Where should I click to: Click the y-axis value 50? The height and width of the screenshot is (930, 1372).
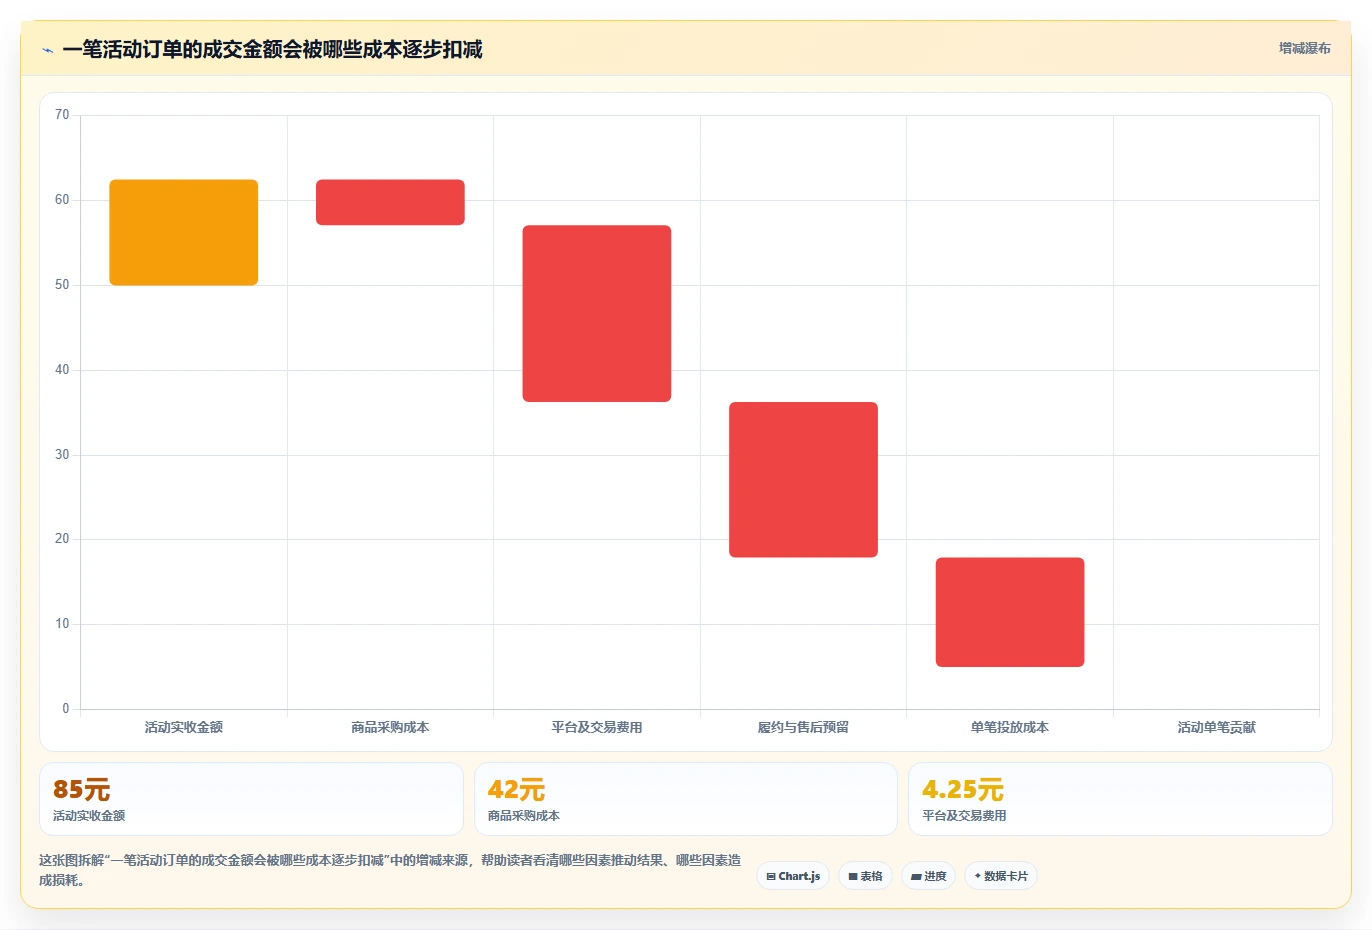62,285
